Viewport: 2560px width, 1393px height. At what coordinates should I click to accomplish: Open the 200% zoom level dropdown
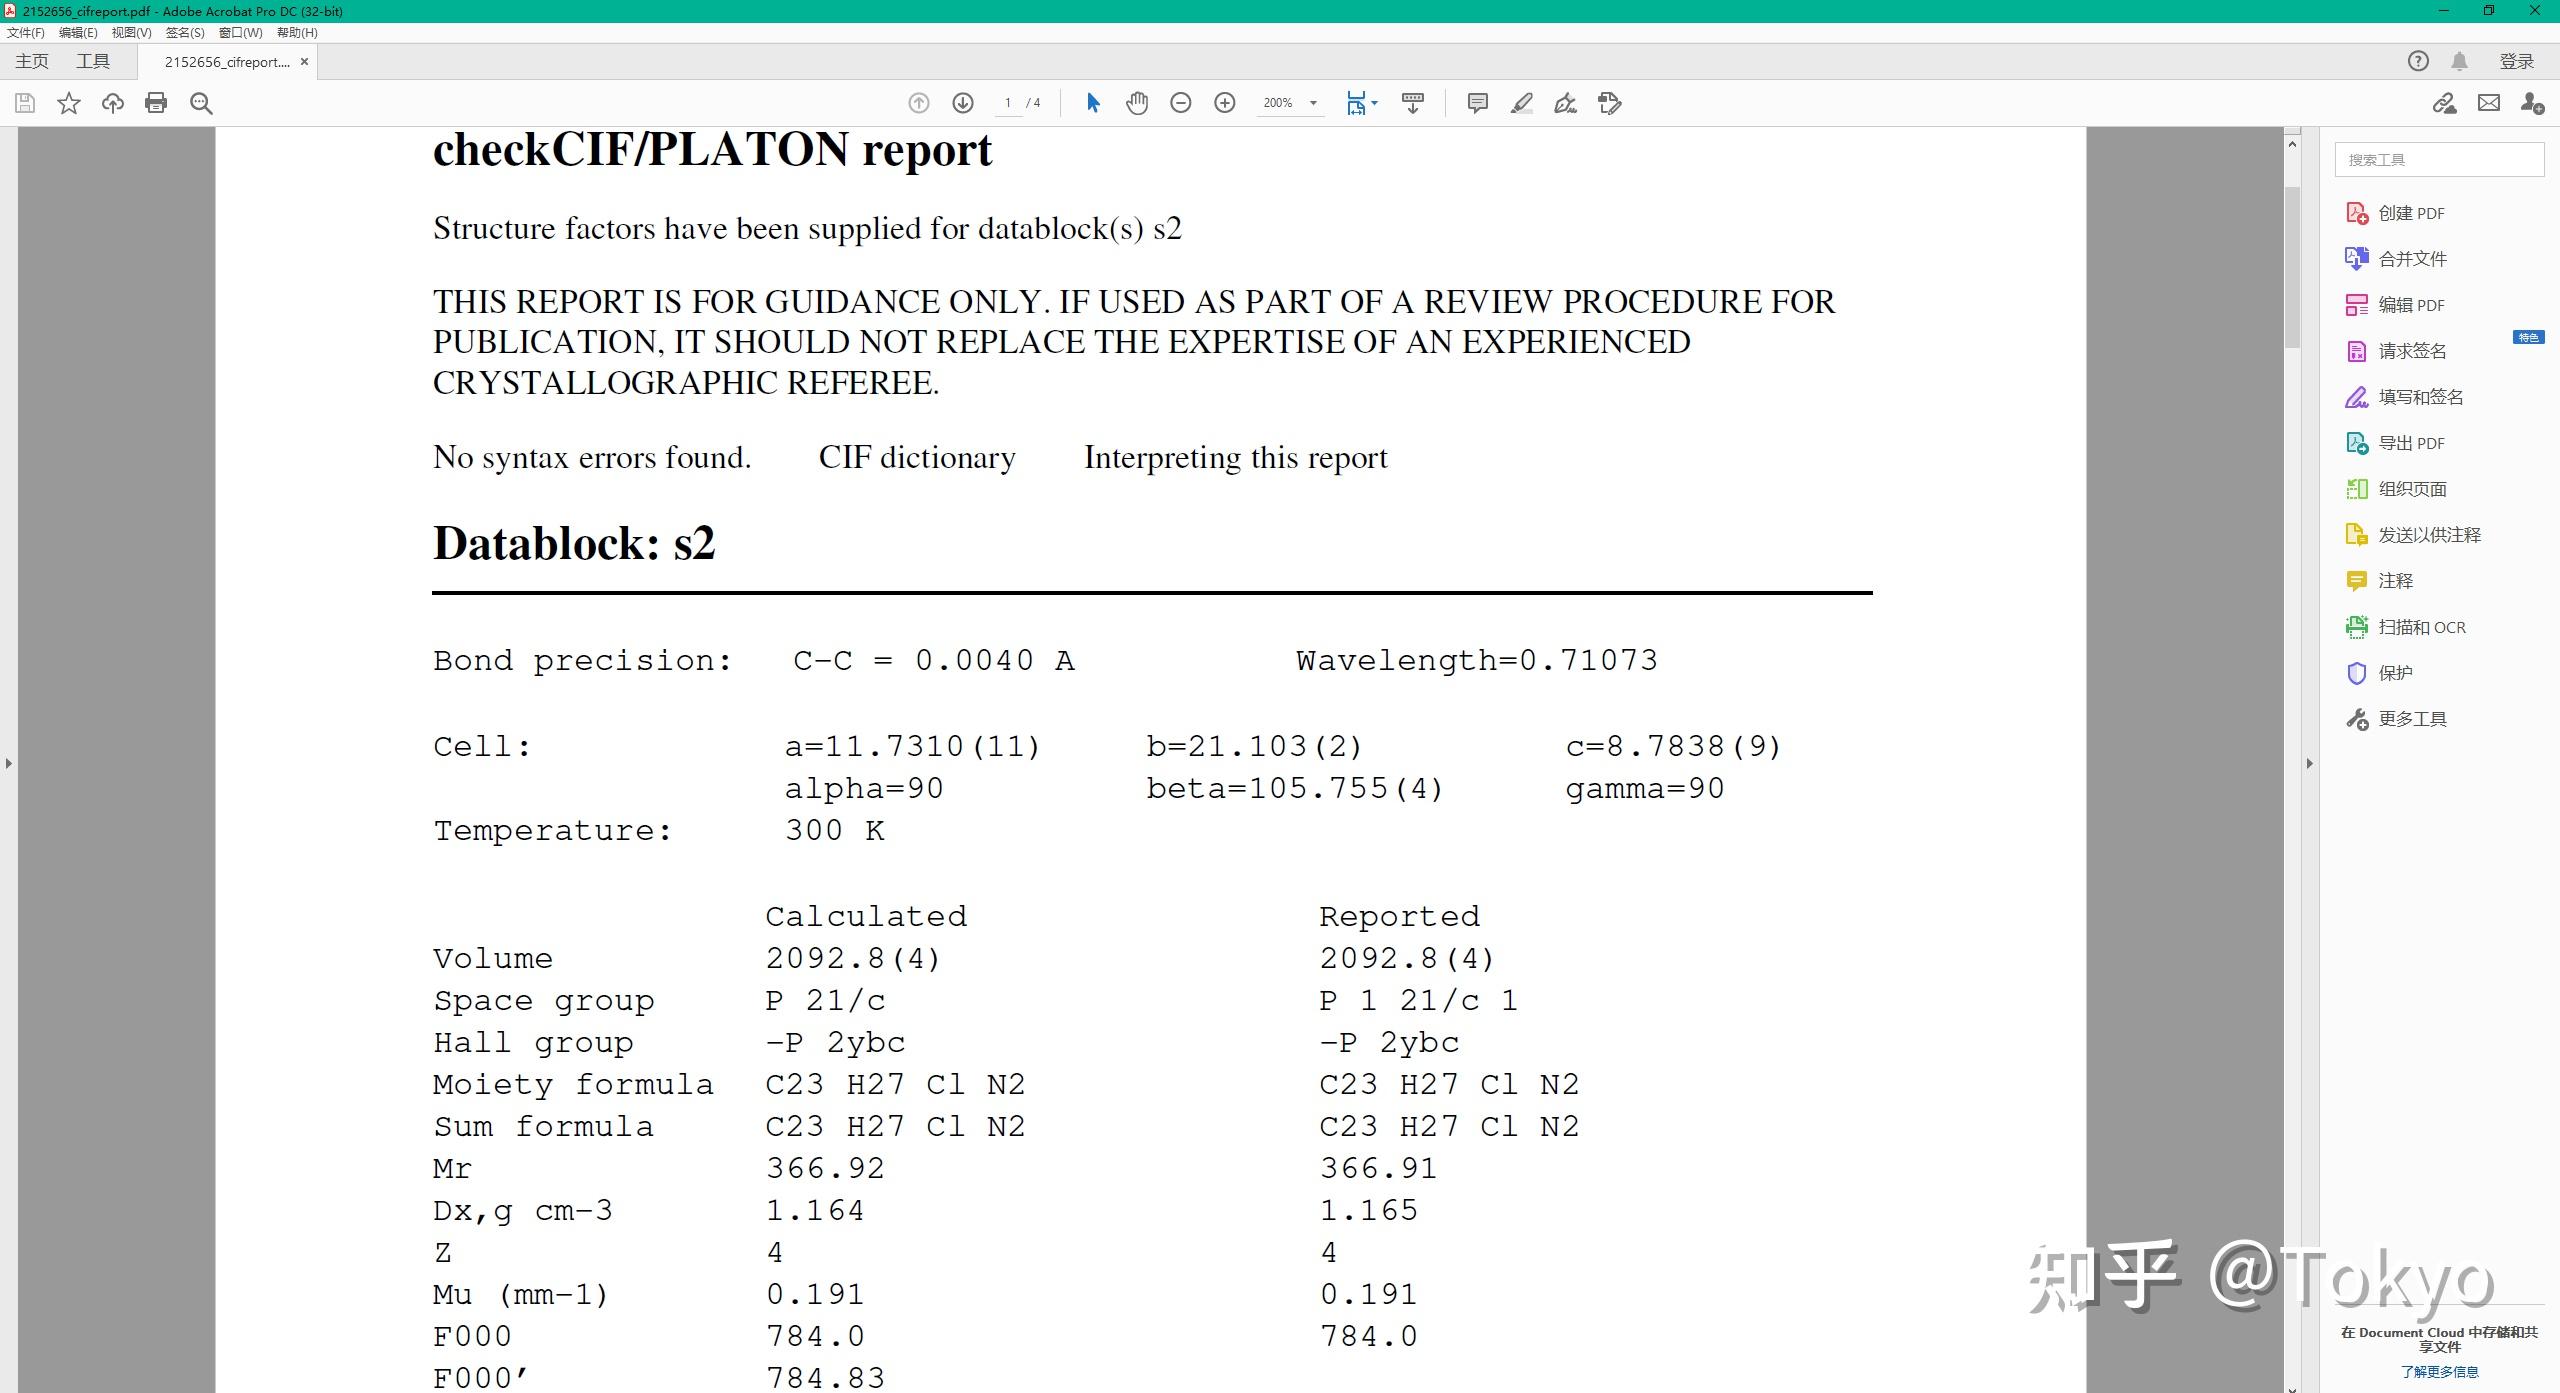click(x=1313, y=103)
